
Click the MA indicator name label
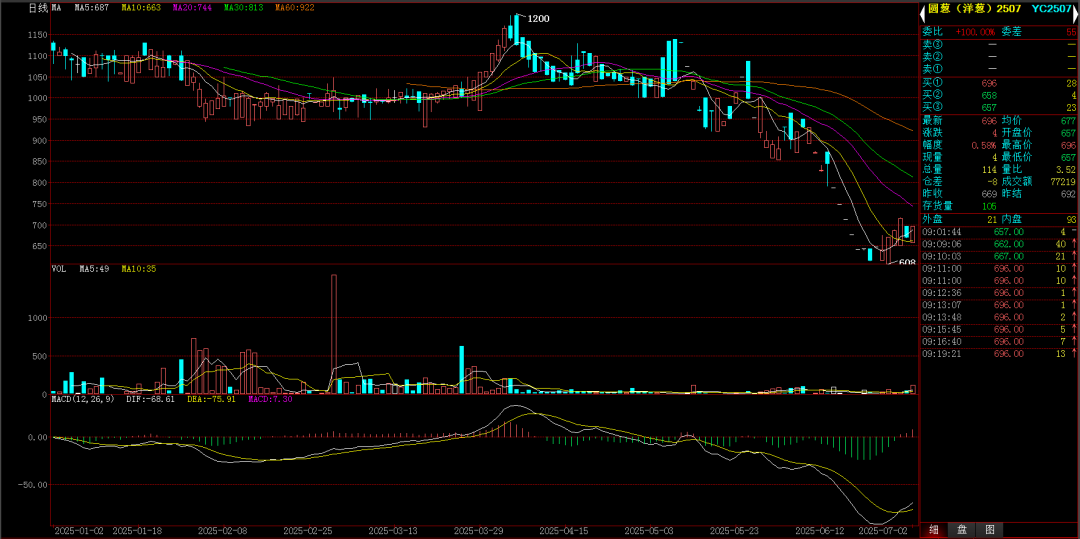click(x=56, y=8)
